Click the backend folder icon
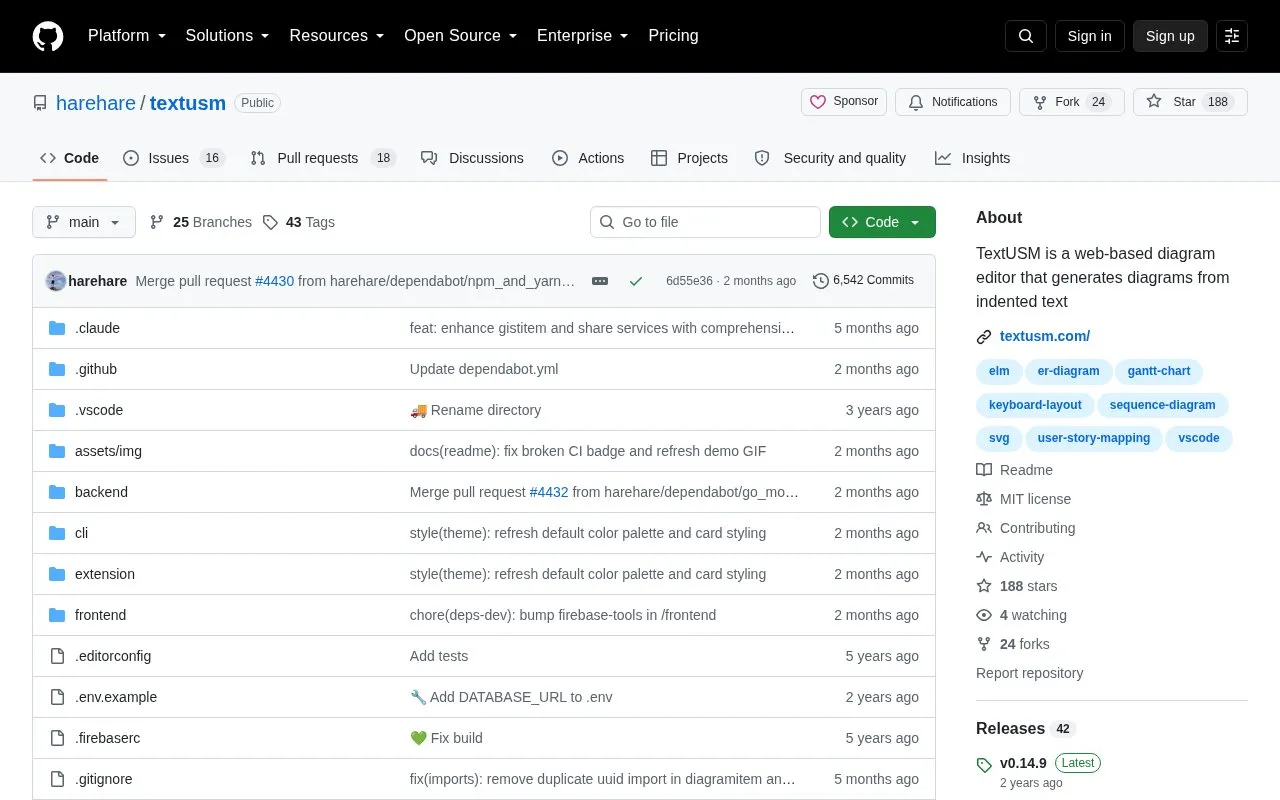 [x=57, y=492]
